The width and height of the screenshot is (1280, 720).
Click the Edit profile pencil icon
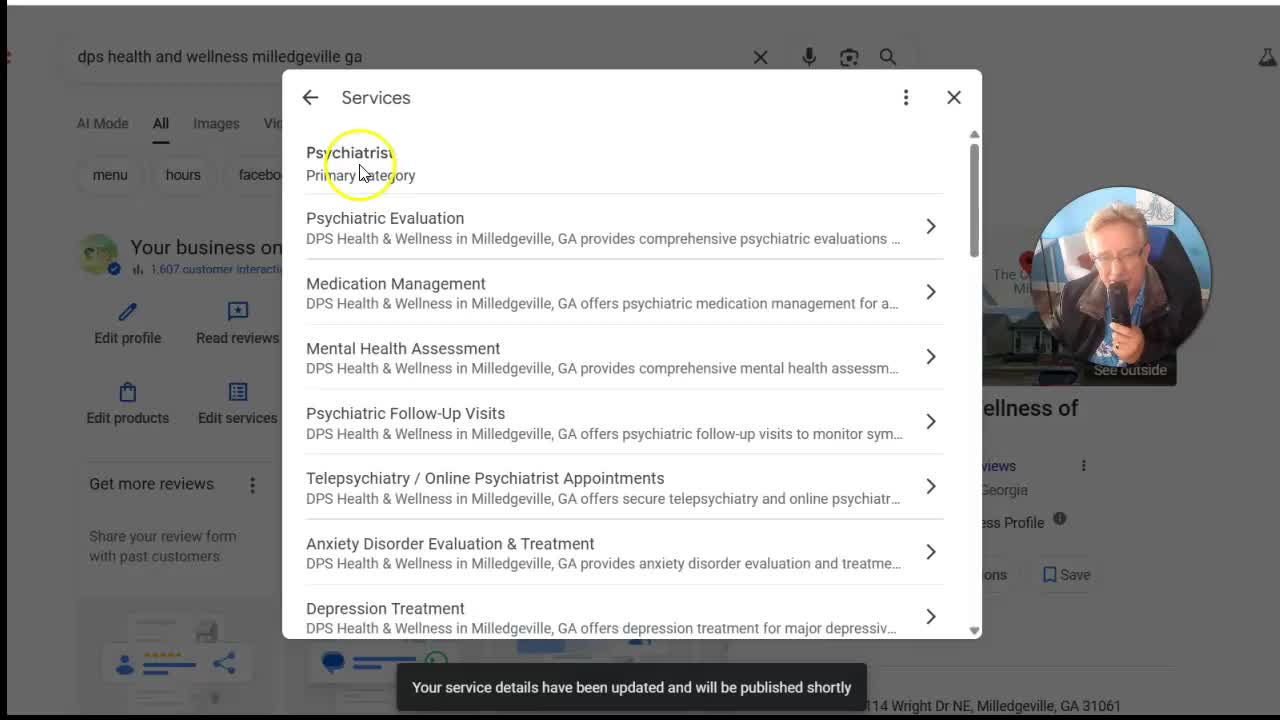click(x=127, y=313)
